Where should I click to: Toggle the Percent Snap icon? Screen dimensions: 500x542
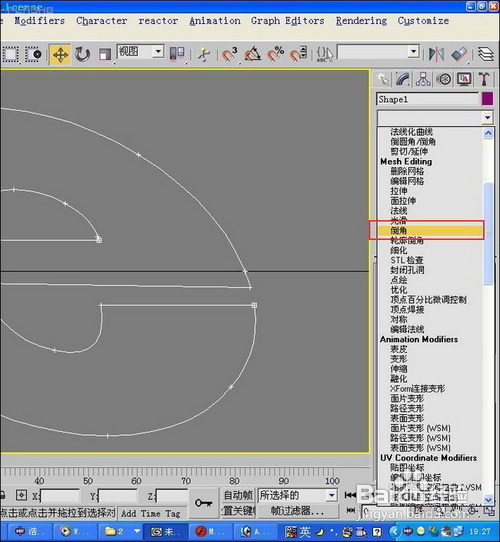[276, 54]
